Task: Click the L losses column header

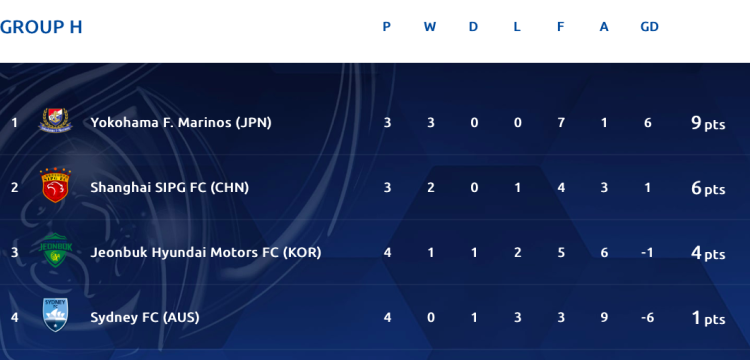Action: pyautogui.click(x=517, y=27)
